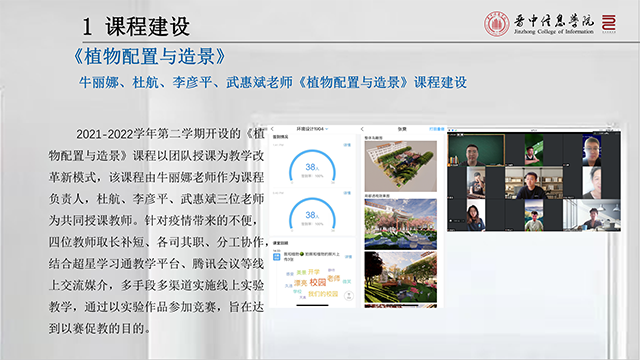Tap the back arrow in the student work screen
Viewport: 640px width, 360px height.
[362, 129]
